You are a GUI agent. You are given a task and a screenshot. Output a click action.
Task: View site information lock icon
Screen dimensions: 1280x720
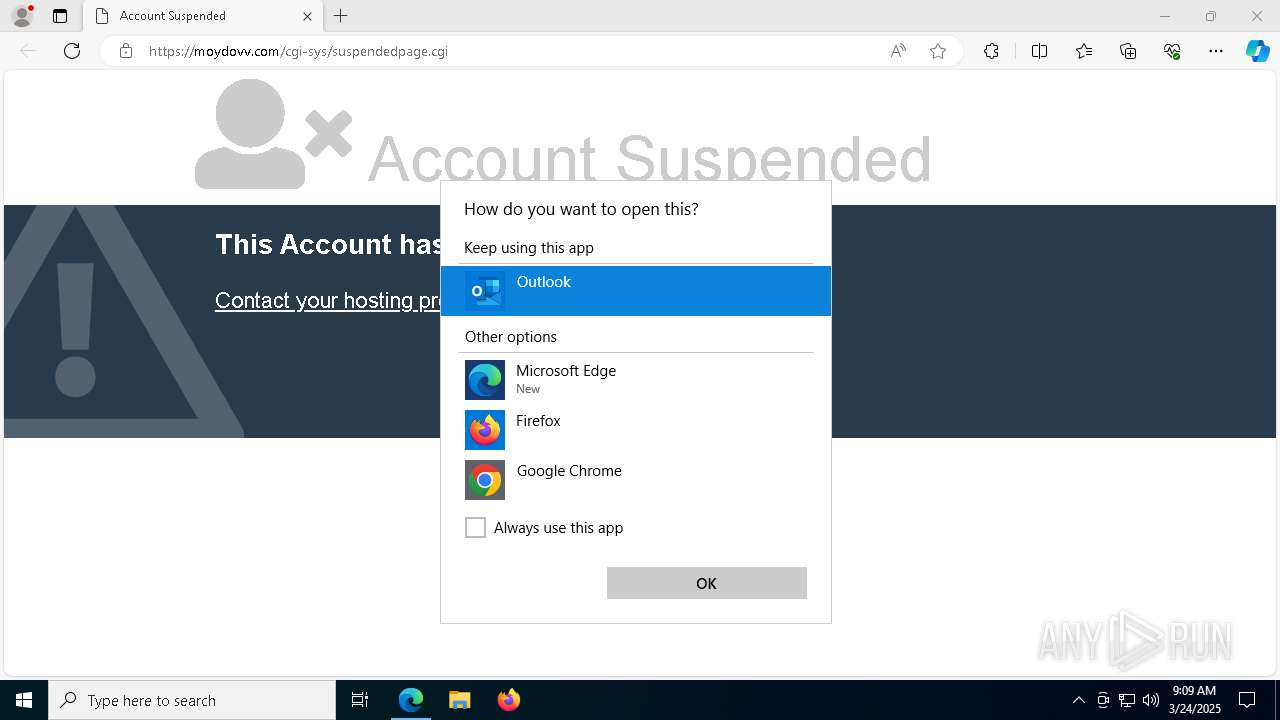tap(126, 51)
